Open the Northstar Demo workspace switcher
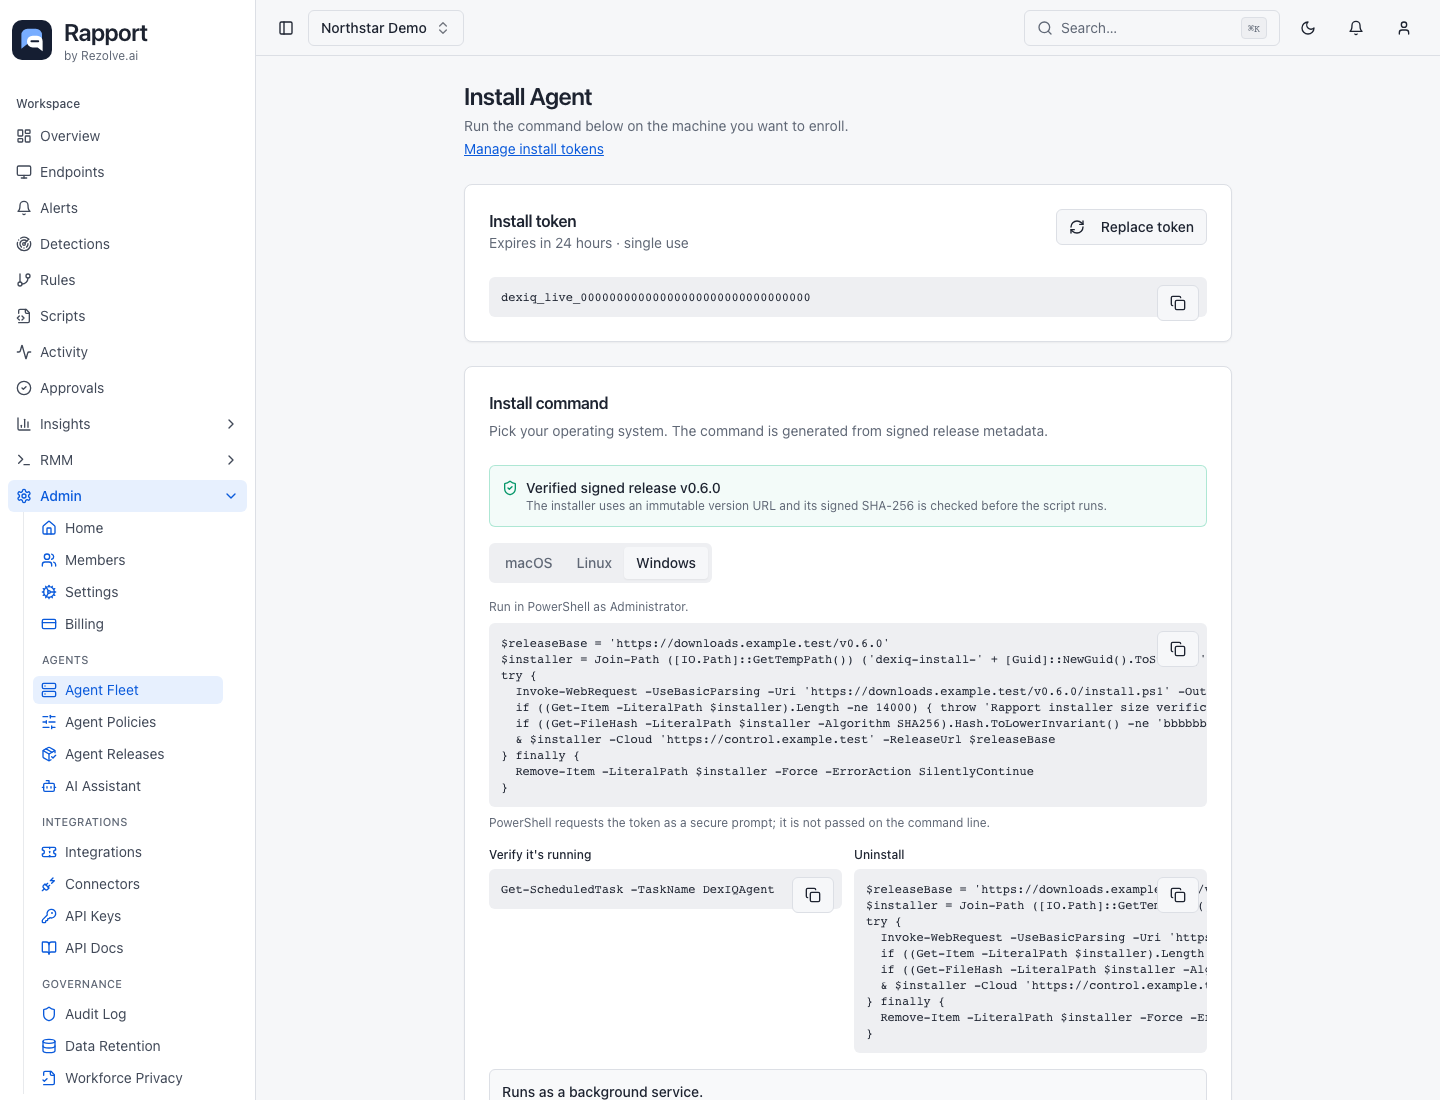The image size is (1440, 1100). [x=386, y=28]
